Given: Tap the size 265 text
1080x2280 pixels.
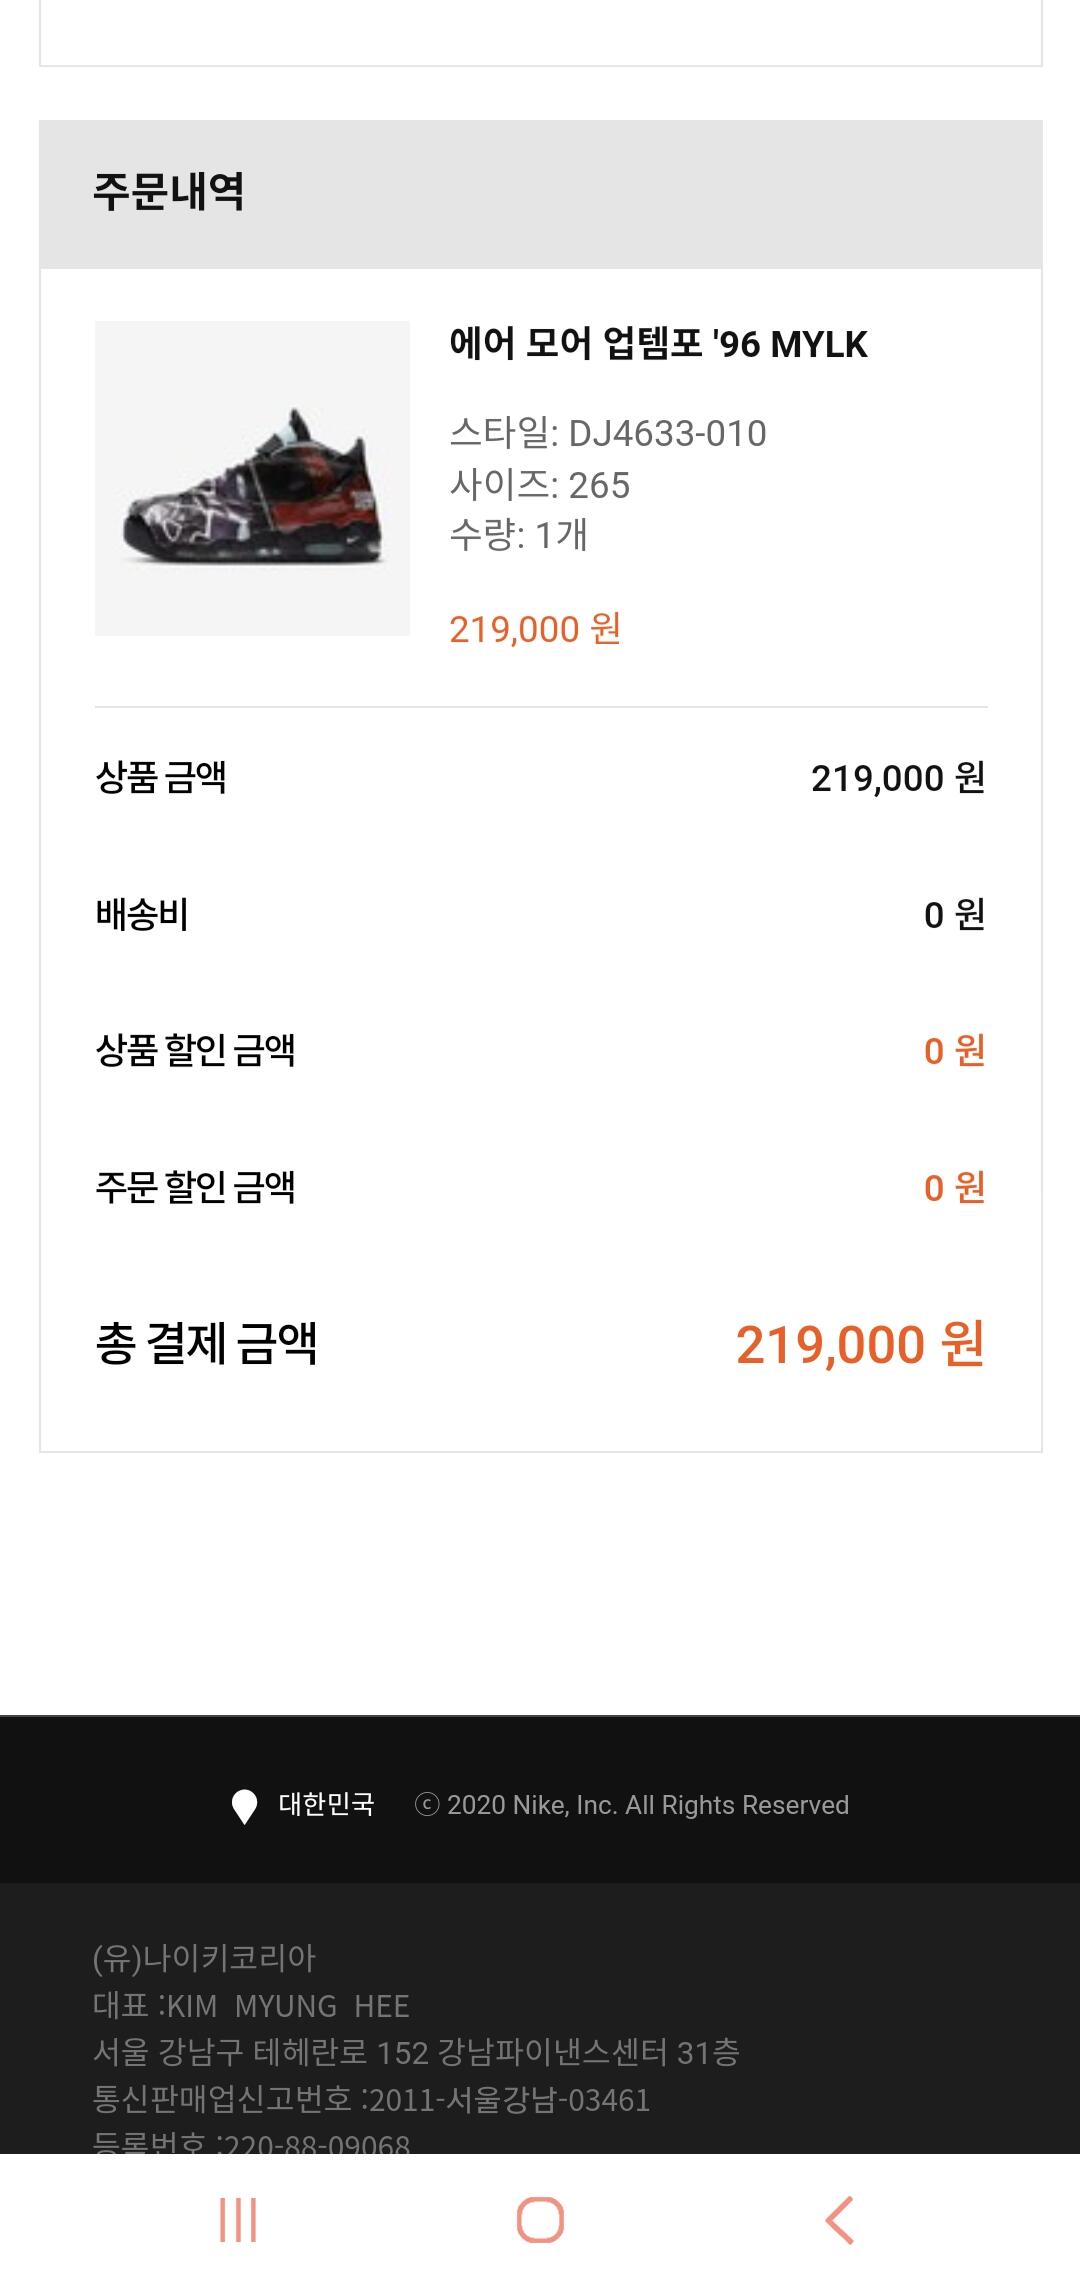Looking at the screenshot, I should coord(540,485).
